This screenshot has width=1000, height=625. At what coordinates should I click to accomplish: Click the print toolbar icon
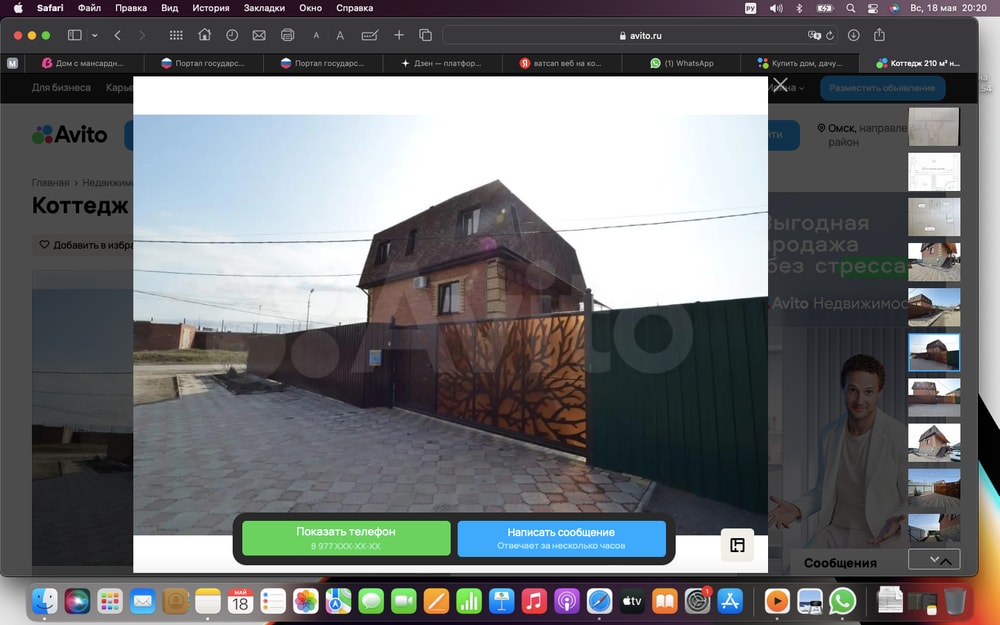click(x=287, y=35)
